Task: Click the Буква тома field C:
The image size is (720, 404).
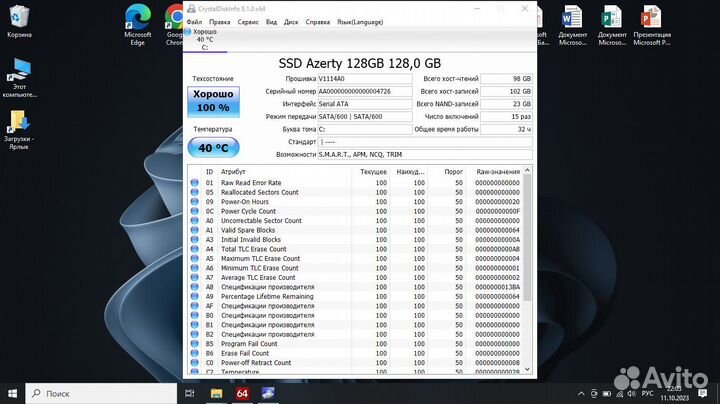Action: click(x=365, y=129)
